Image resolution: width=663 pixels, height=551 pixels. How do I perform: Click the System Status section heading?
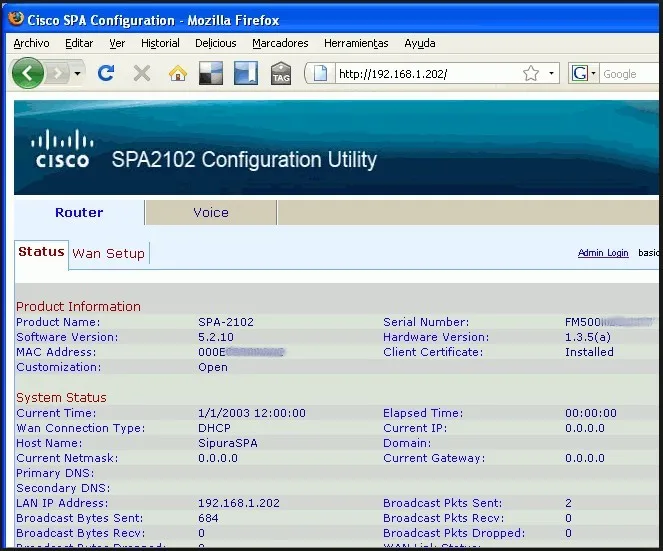pos(61,398)
